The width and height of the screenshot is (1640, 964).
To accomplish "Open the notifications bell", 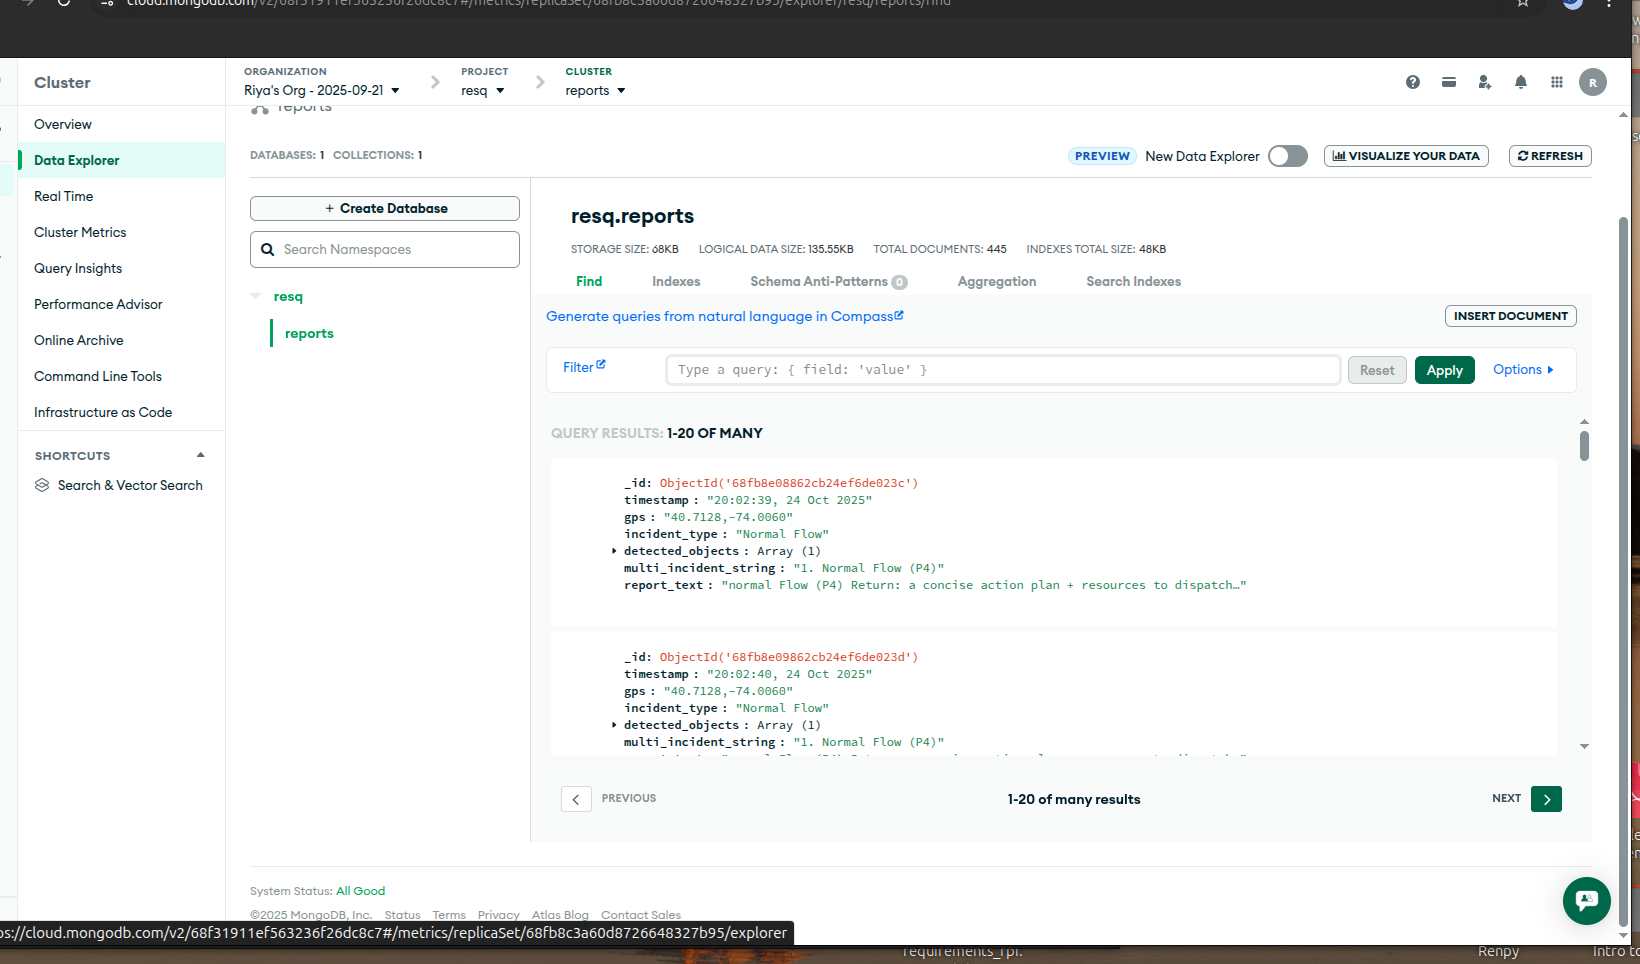I will pos(1520,82).
